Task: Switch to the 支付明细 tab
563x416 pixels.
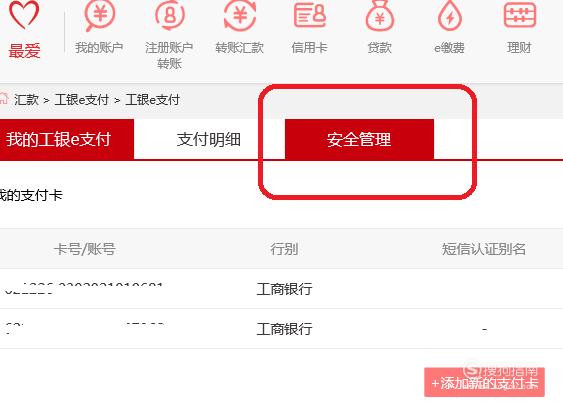Action: 209,139
